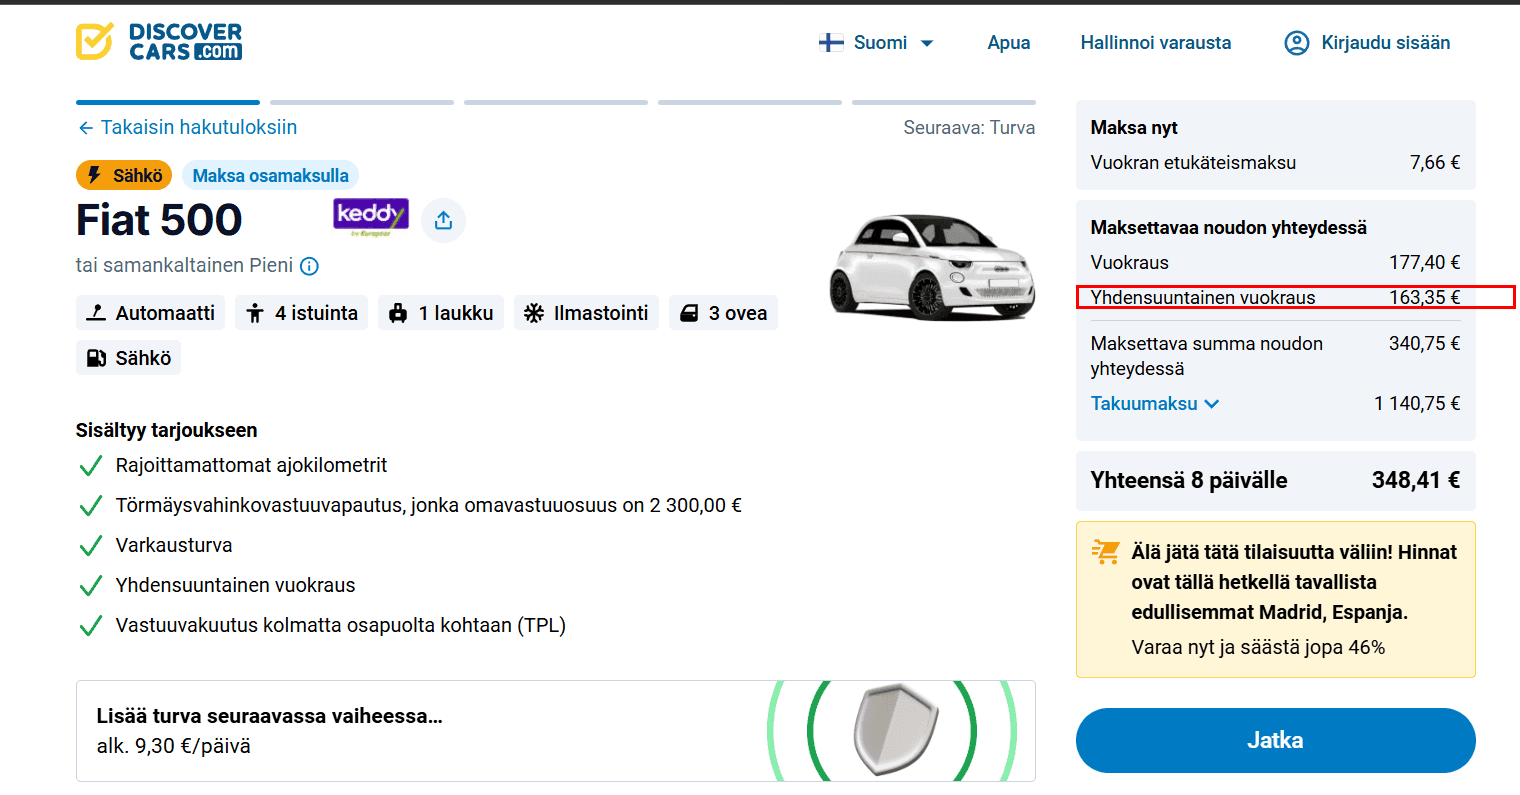Image resolution: width=1520 pixels, height=795 pixels.
Task: Click the Vuokraus 177,40 € row
Action: pyautogui.click(x=1275, y=262)
